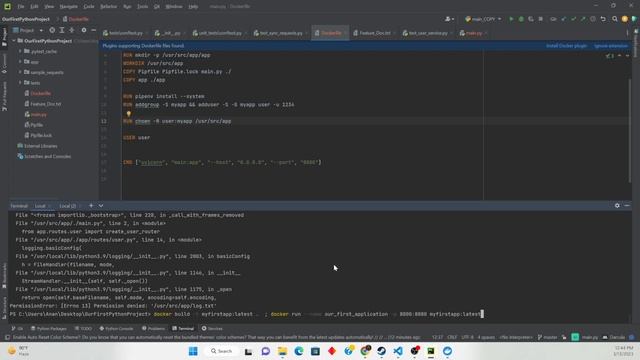Click the No interpreter status entry
Image resolution: width=640 pixels, height=360 pixels.
point(516,337)
